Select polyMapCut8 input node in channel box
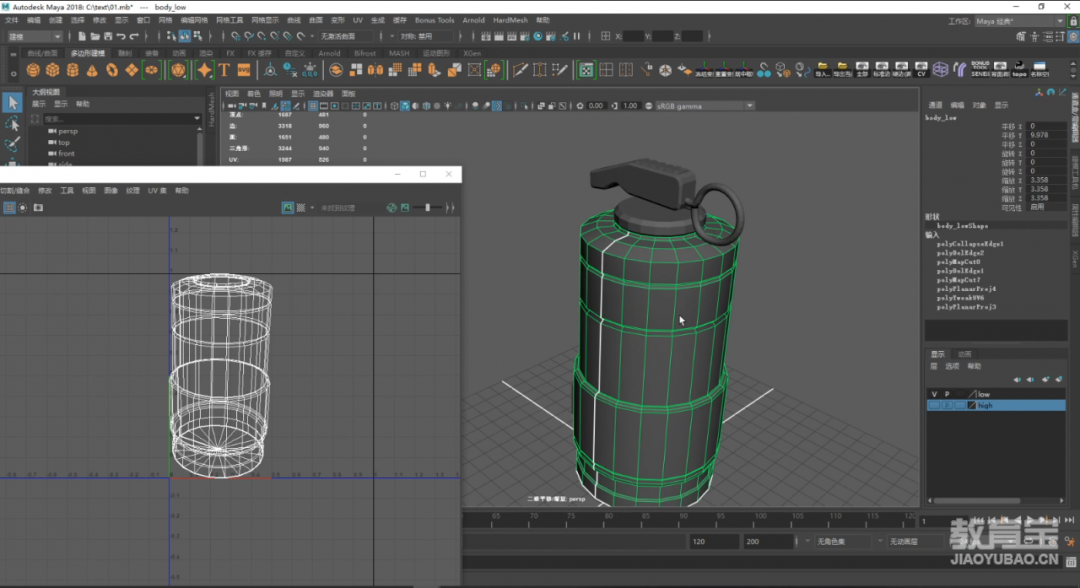Screen dimensions: 1080x588 coord(958,262)
